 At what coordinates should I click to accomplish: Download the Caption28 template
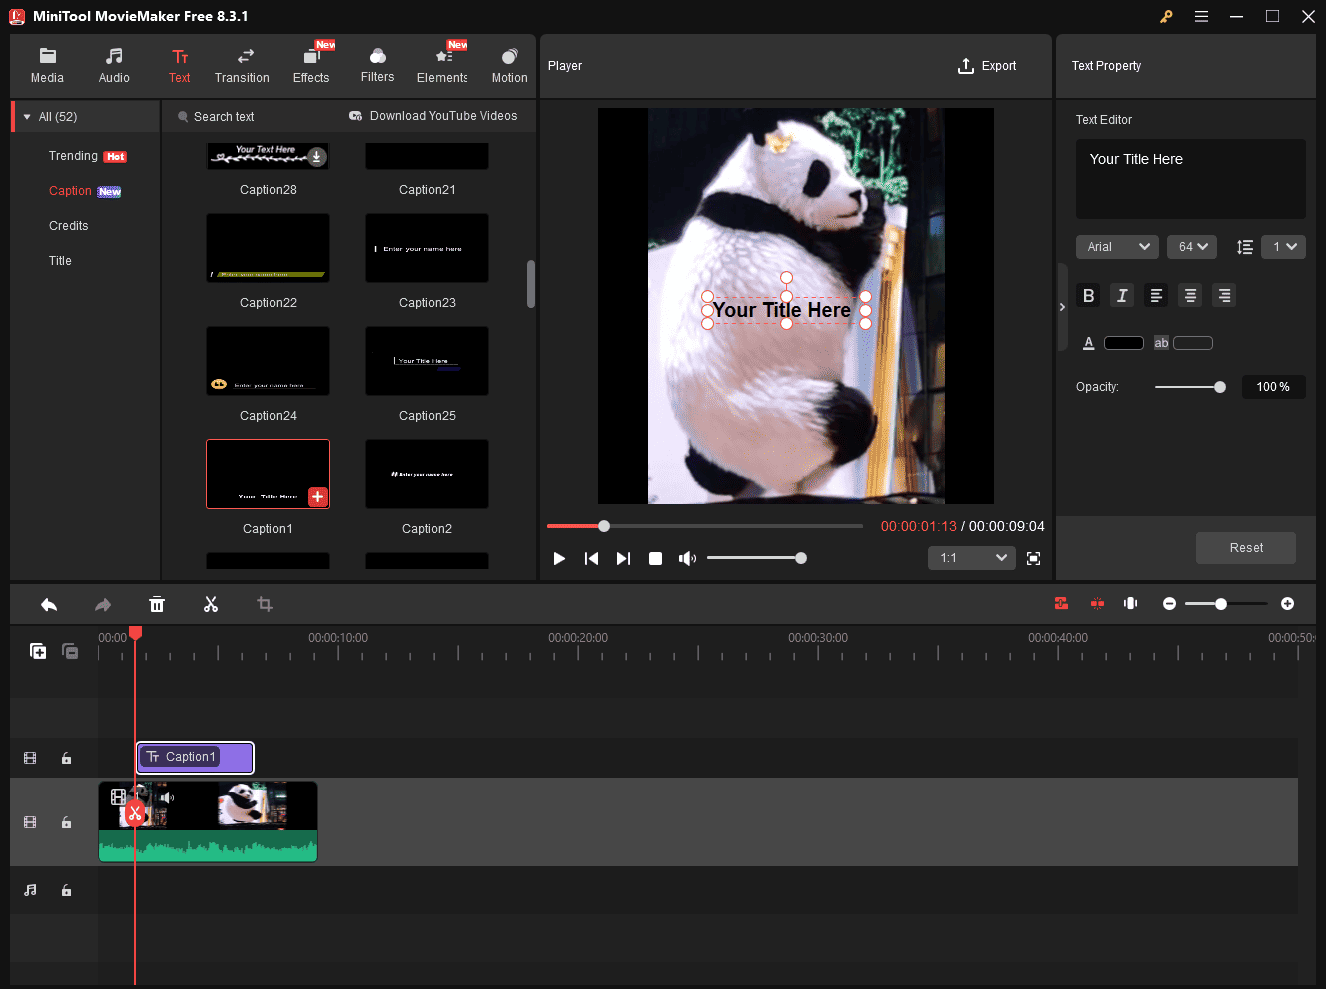coord(316,156)
